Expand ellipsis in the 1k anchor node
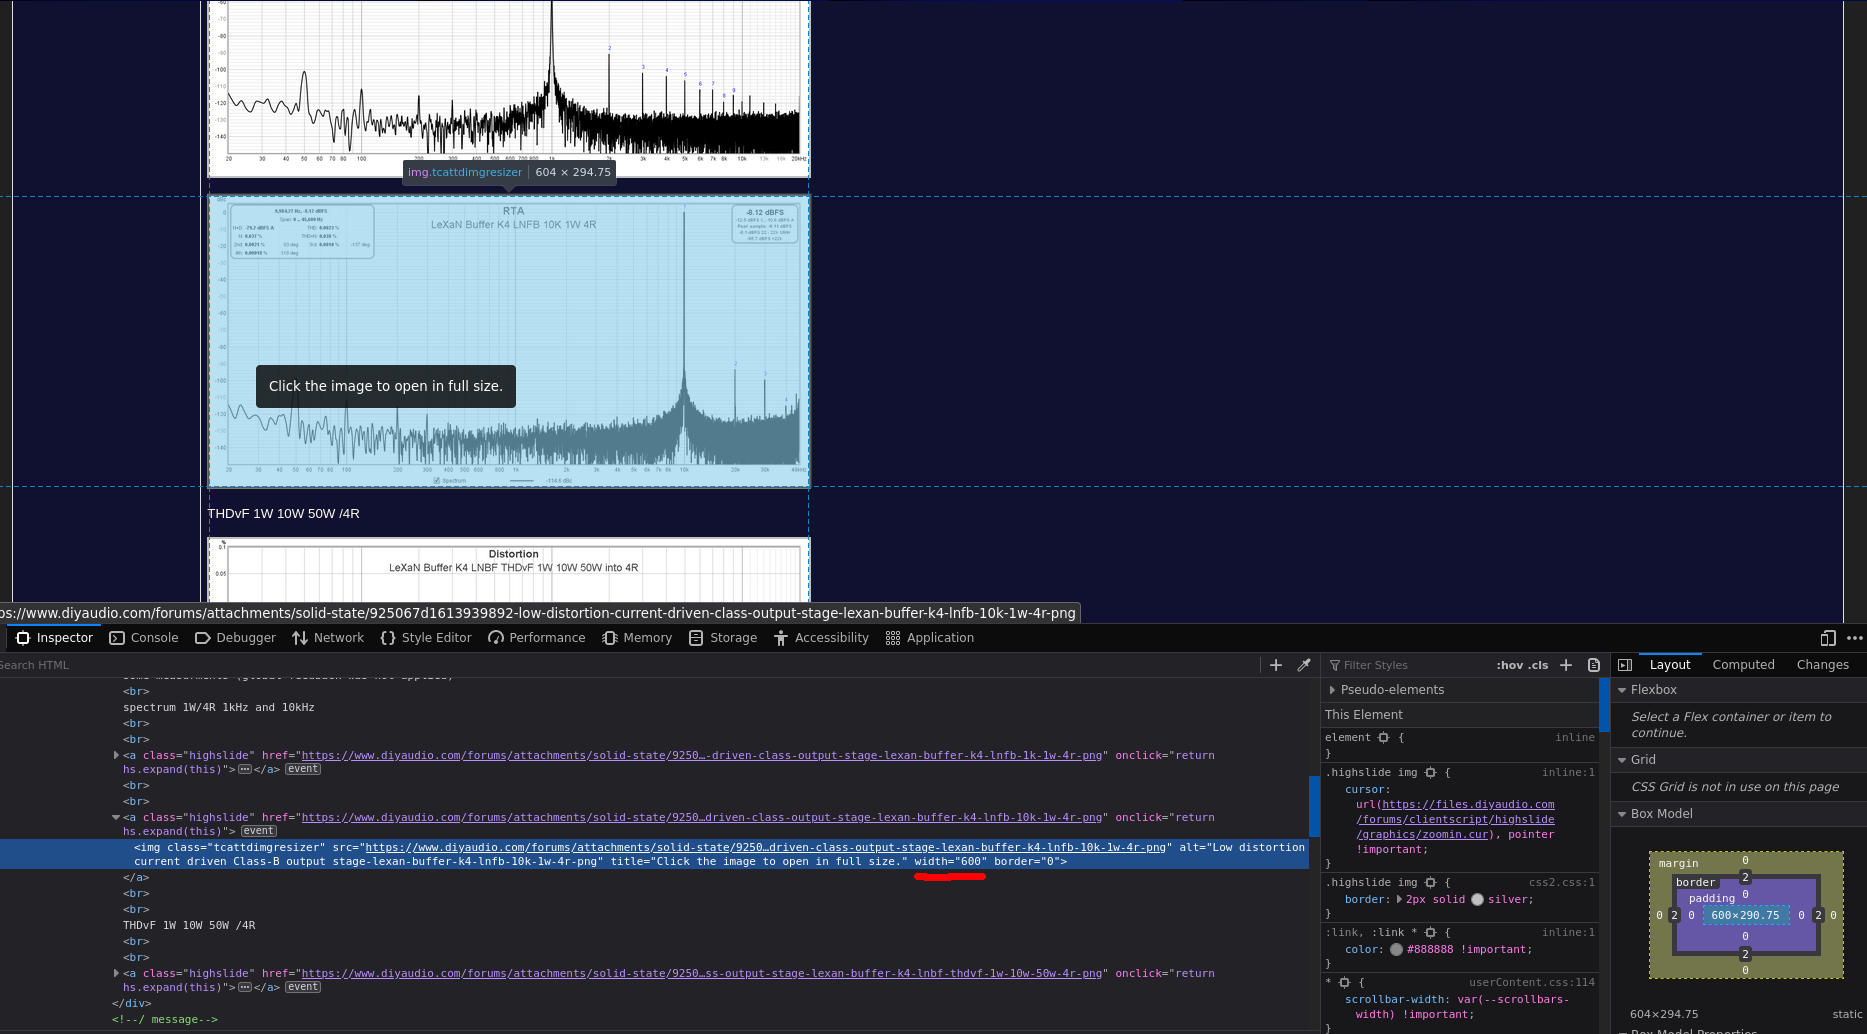Viewport: 1867px width, 1034px height. coord(245,769)
